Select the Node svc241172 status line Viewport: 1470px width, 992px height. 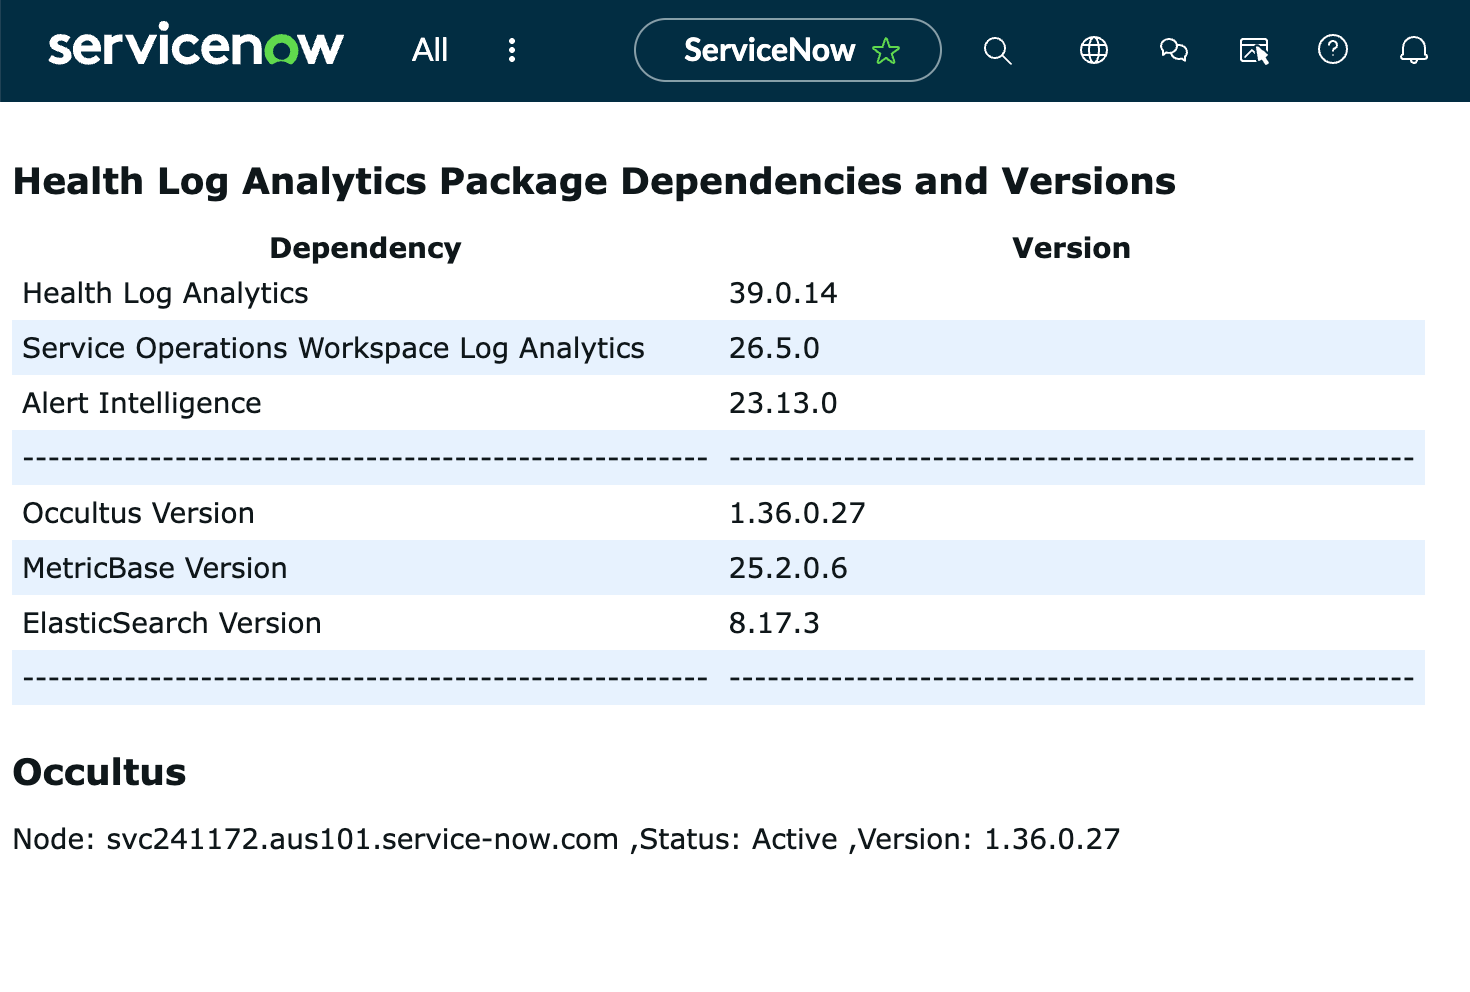coord(566,839)
